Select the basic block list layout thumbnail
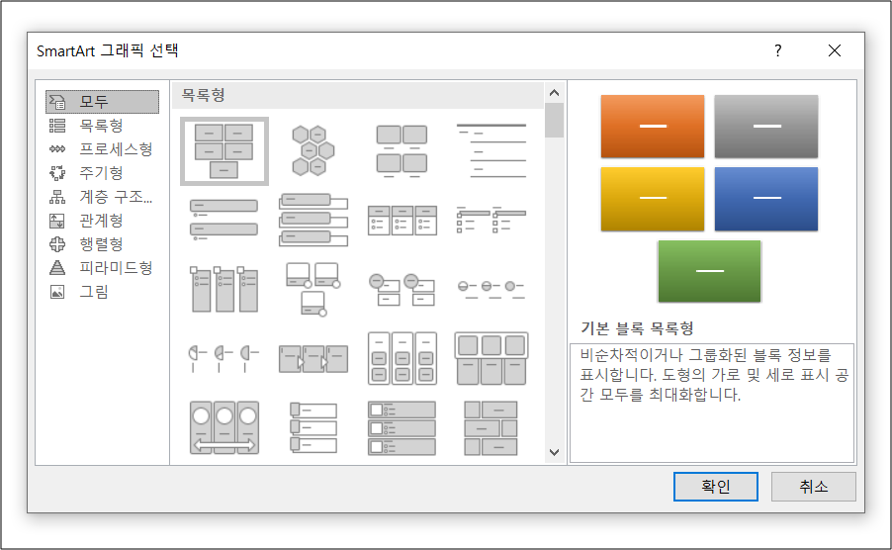892x550 pixels. point(224,151)
